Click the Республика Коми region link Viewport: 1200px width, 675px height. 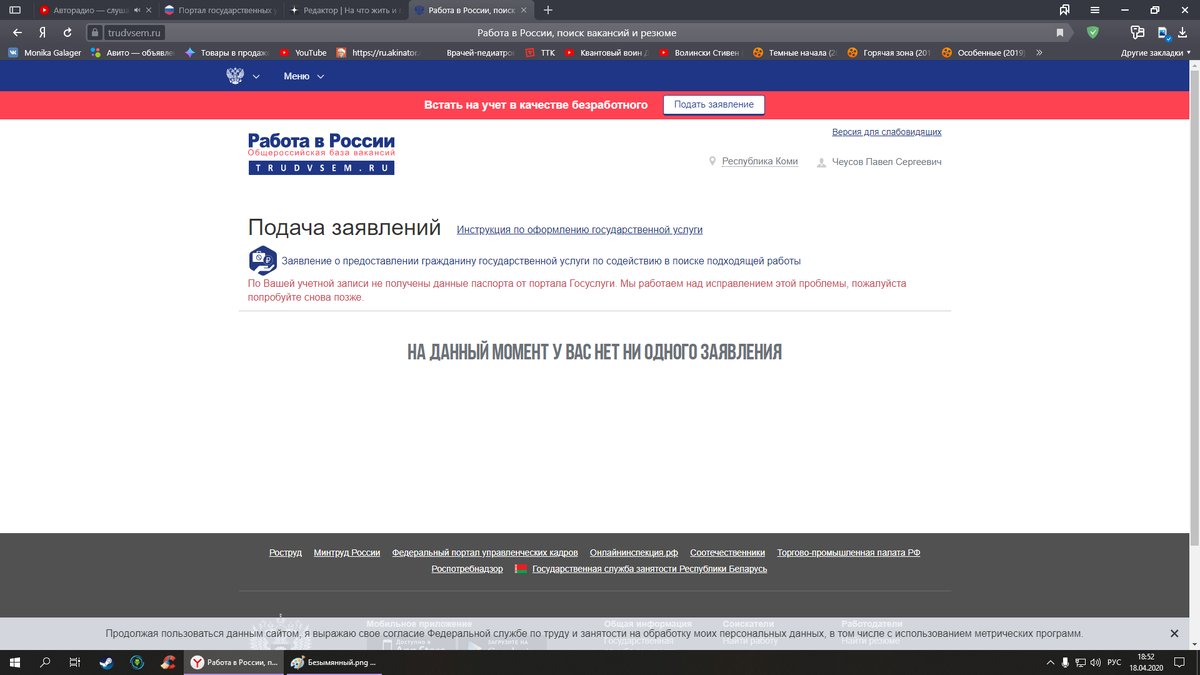(x=760, y=161)
